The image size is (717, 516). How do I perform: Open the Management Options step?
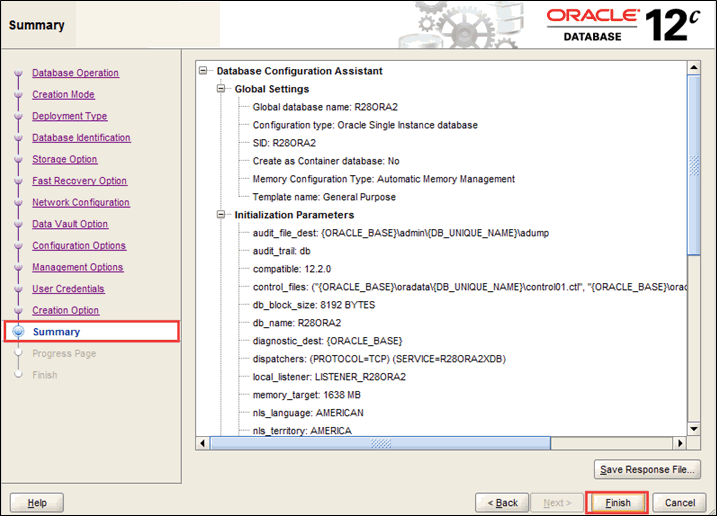click(77, 267)
